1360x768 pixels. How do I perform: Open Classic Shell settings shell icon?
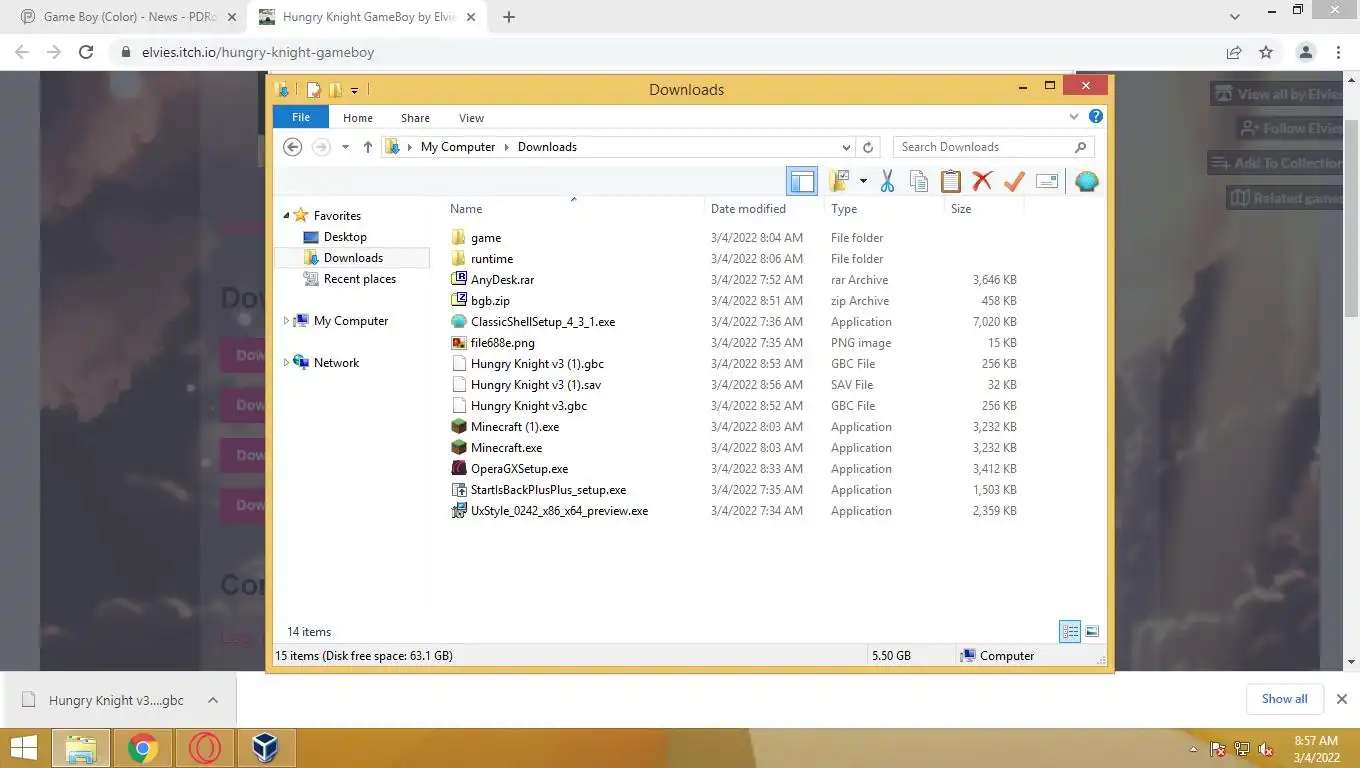[1087, 181]
